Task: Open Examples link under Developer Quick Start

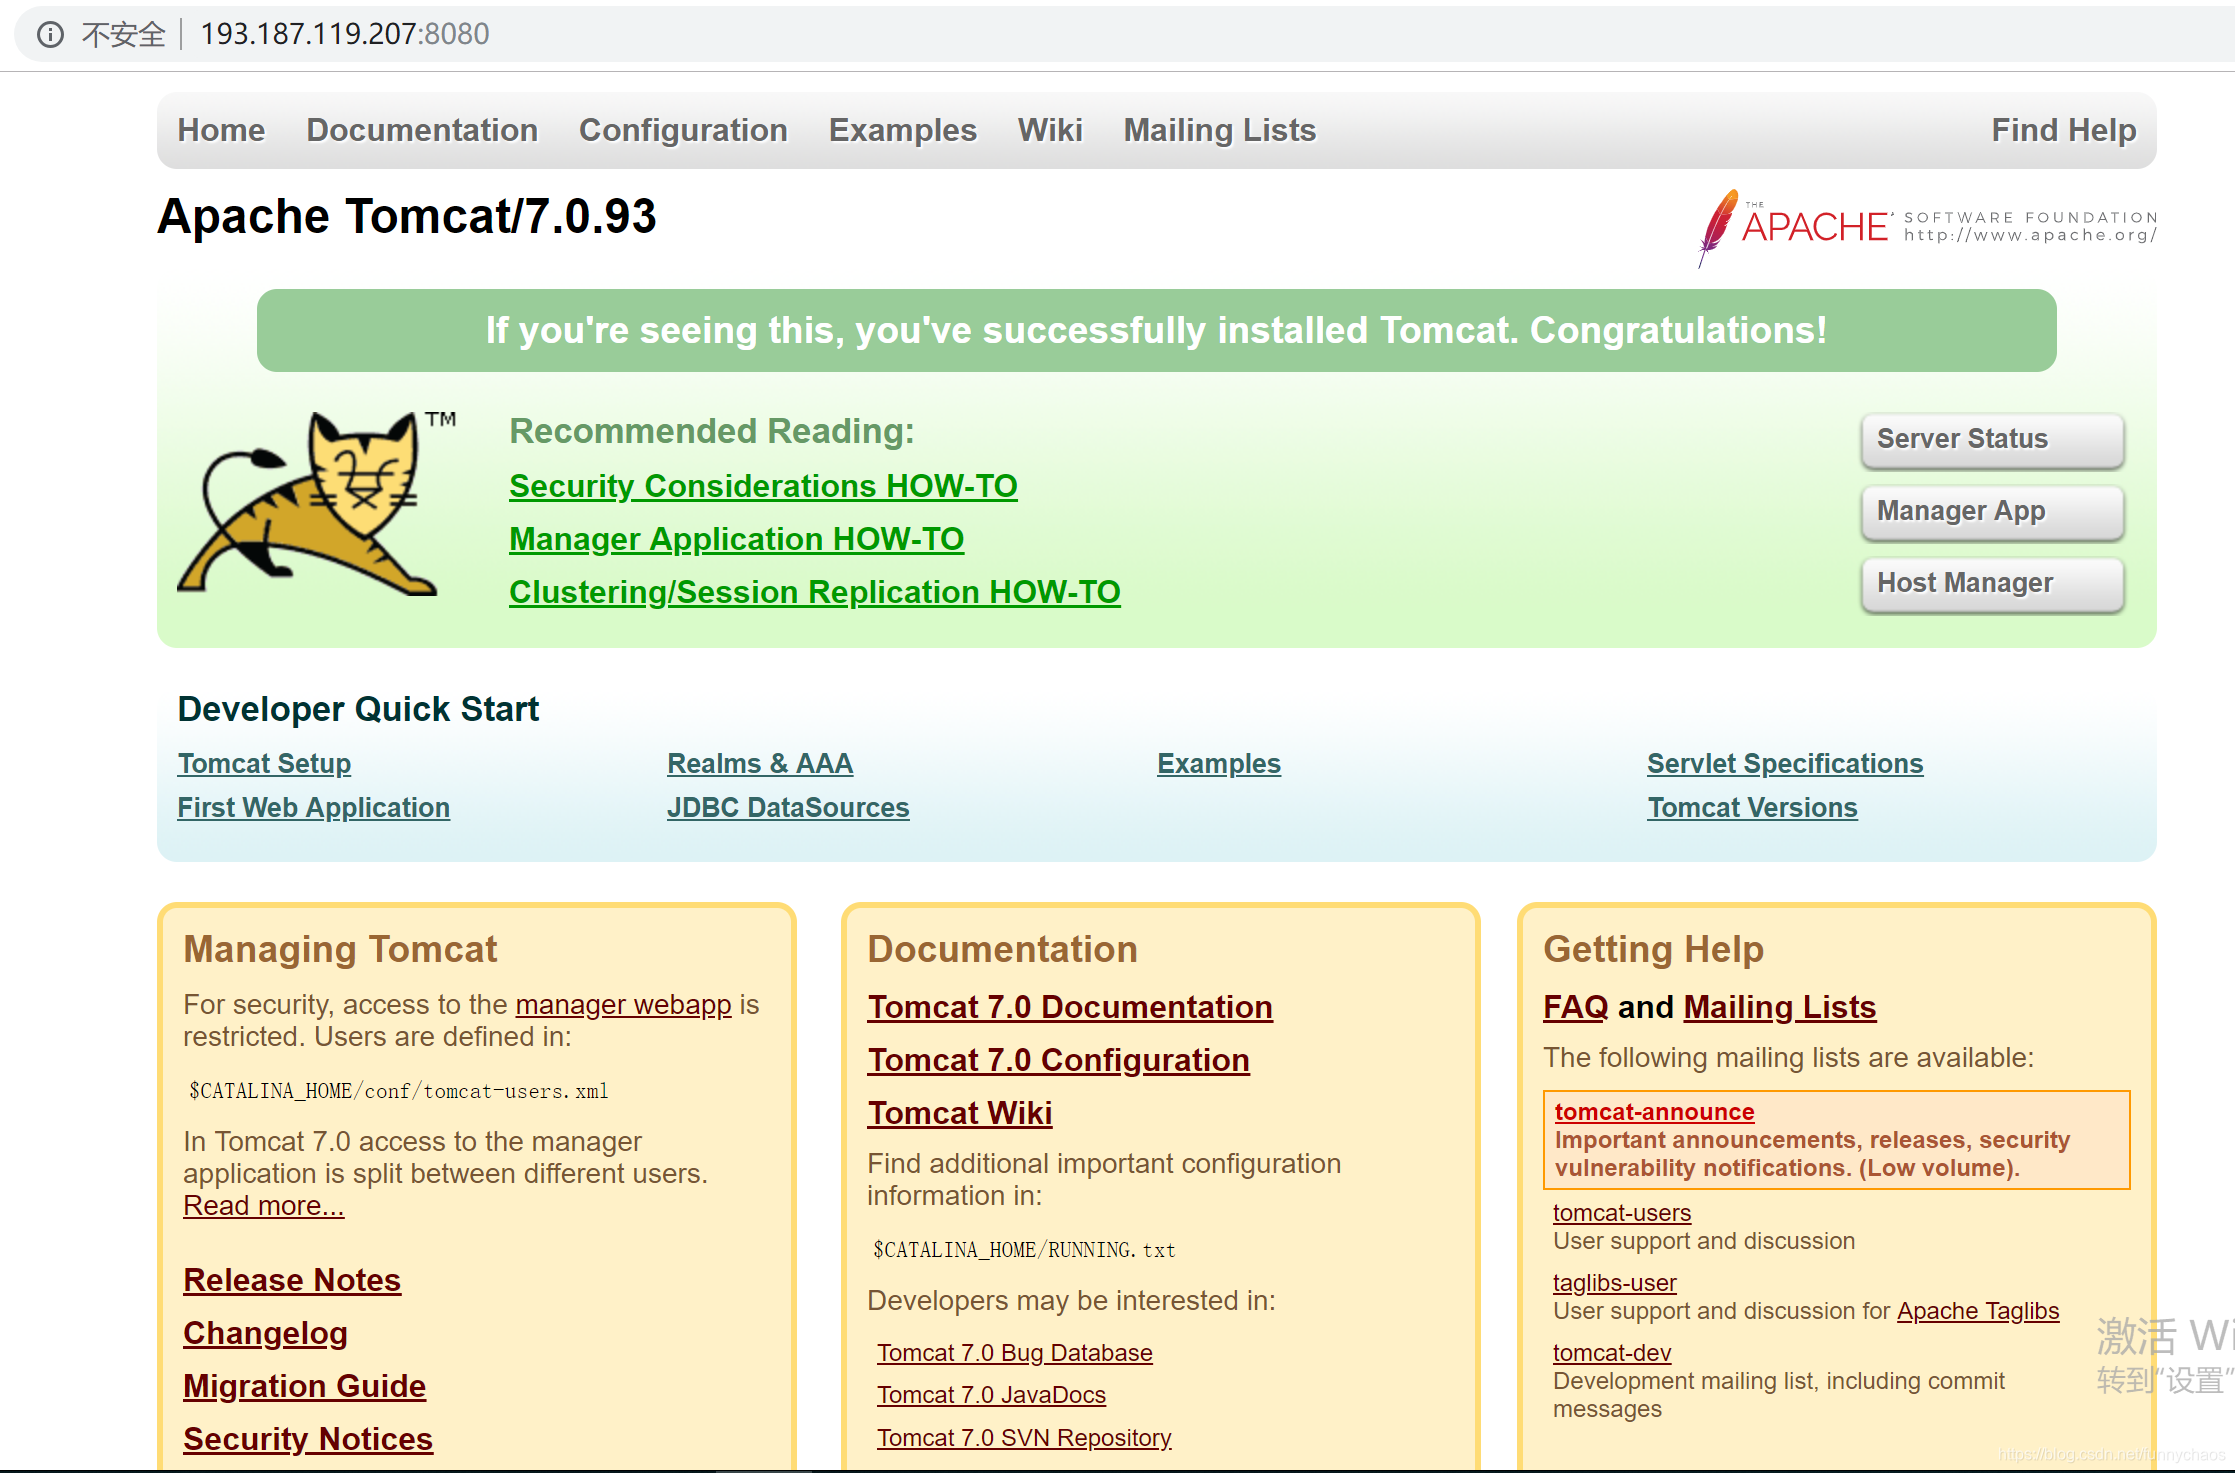Action: [x=1218, y=764]
